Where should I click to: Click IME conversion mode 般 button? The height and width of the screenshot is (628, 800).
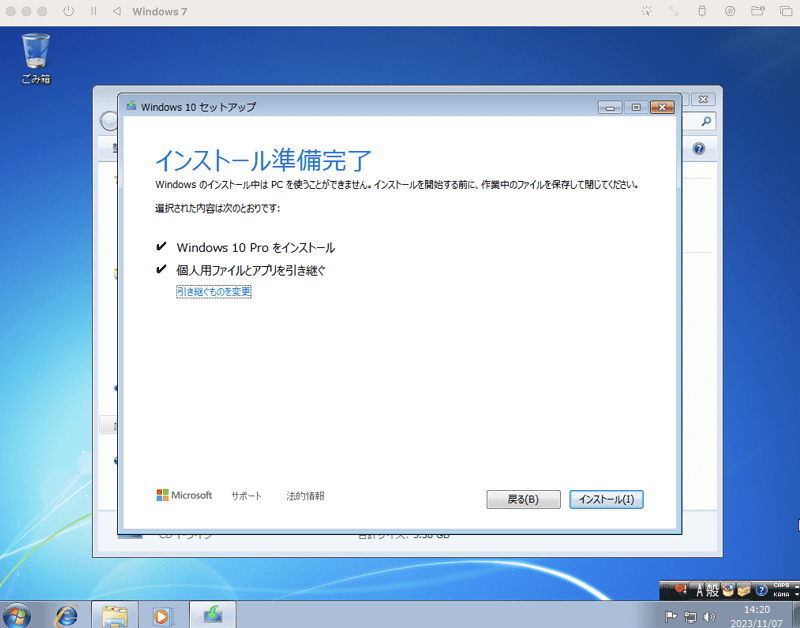(x=712, y=591)
